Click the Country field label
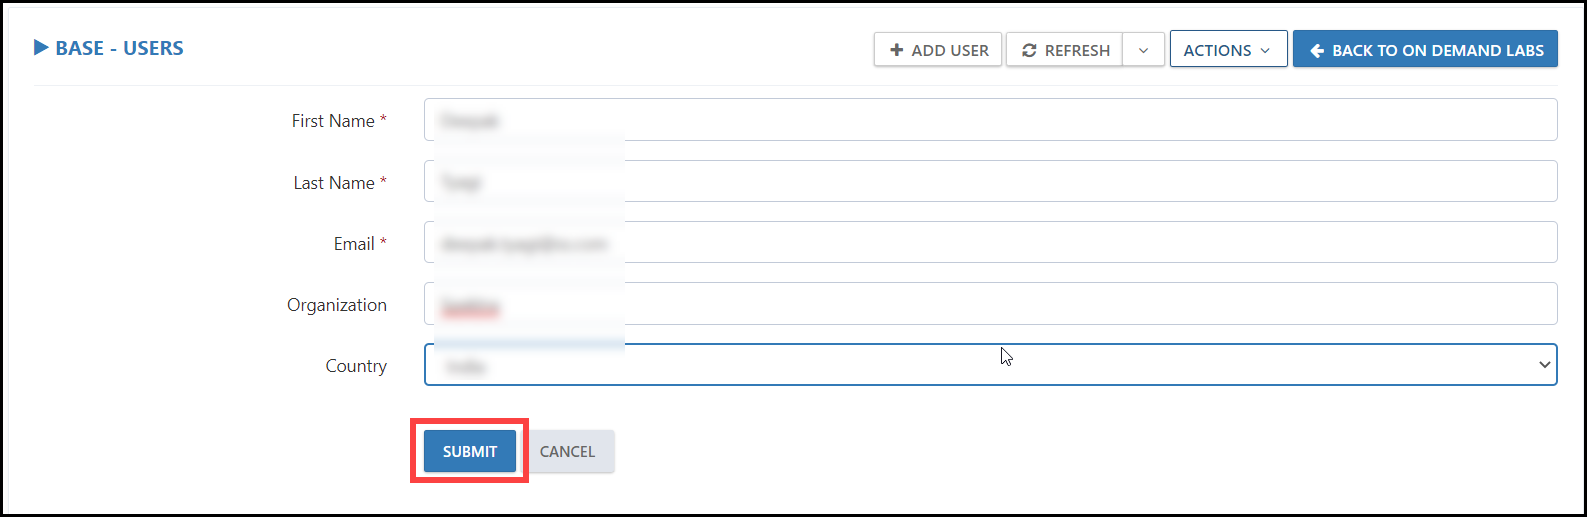Image resolution: width=1587 pixels, height=517 pixels. (x=356, y=366)
